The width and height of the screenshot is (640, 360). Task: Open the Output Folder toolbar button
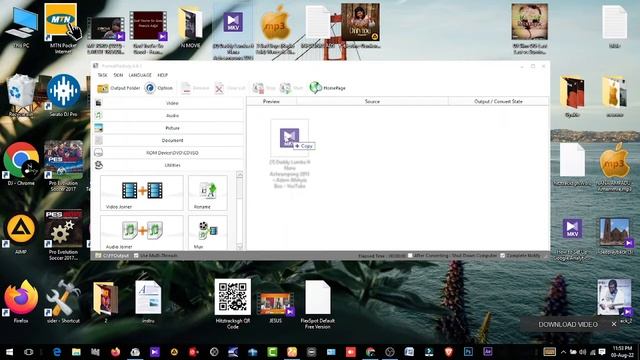119,88
